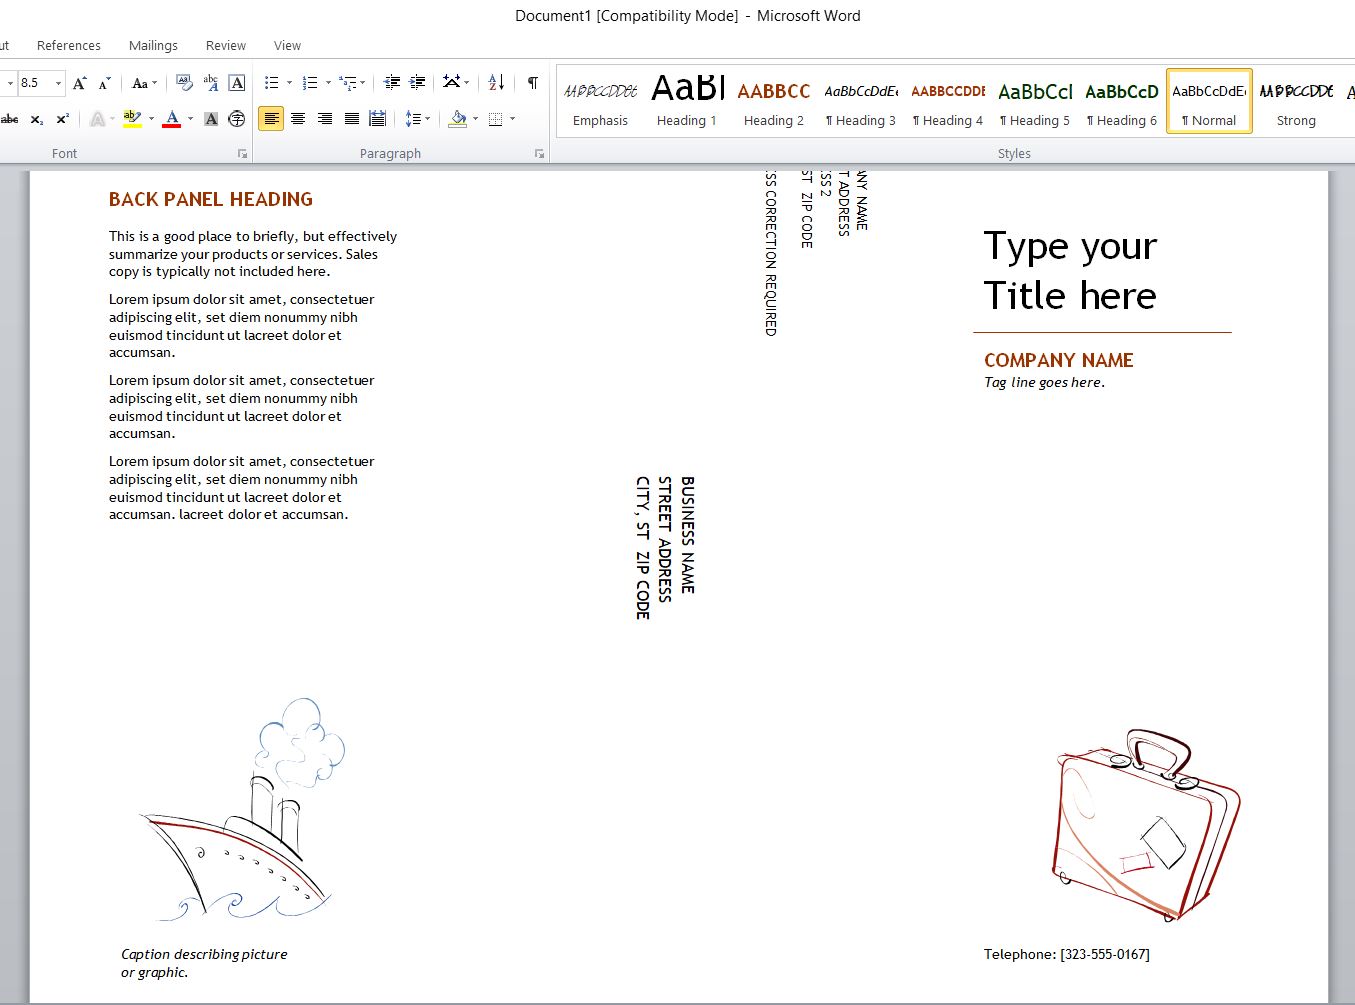Switch to the Review ribbon tab
Viewport: 1355px width, 1005px height.
pos(225,45)
